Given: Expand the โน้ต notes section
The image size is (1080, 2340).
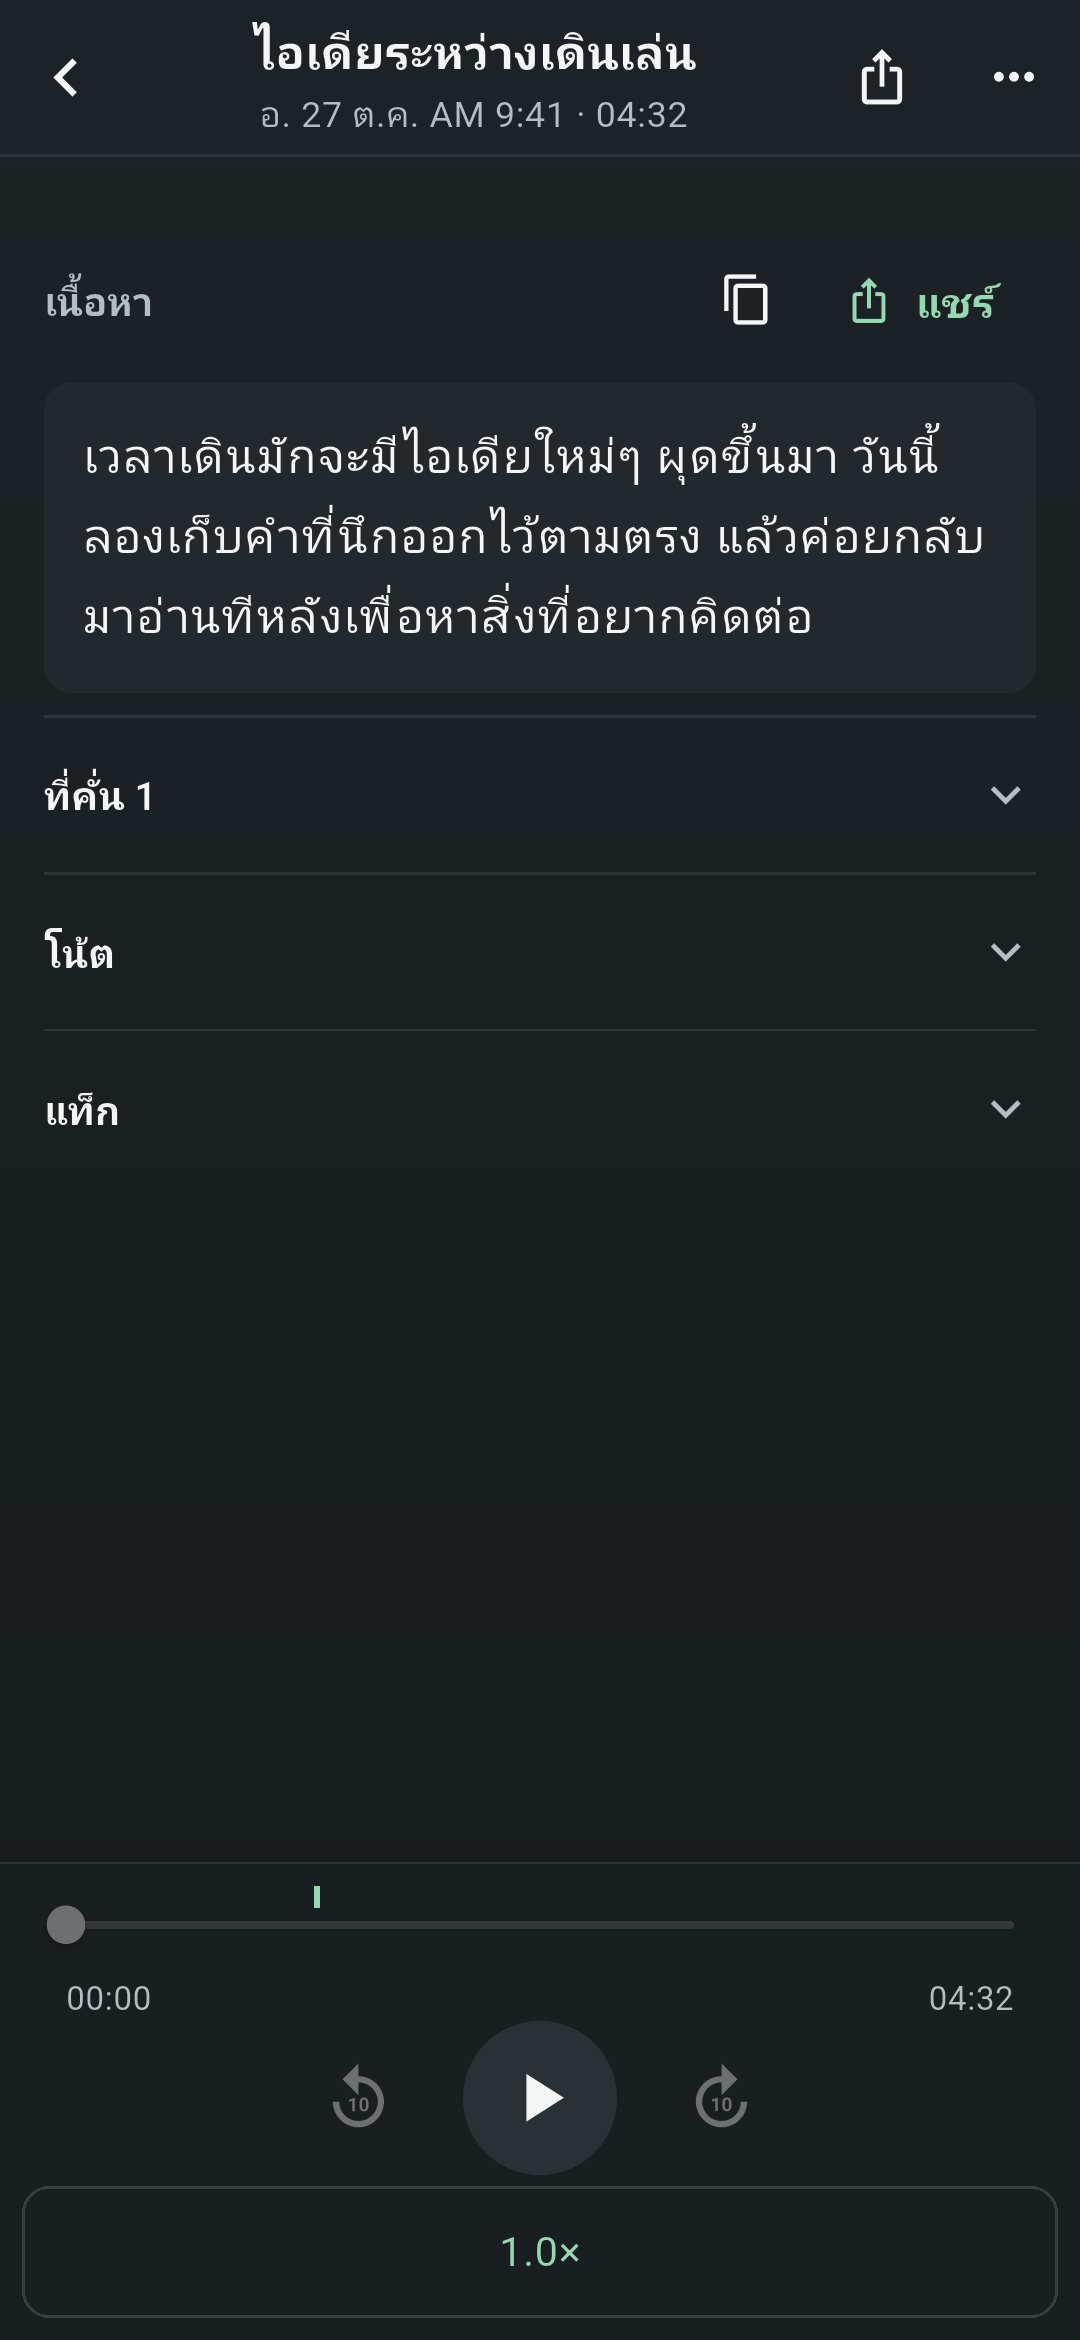Looking at the screenshot, I should [1005, 952].
